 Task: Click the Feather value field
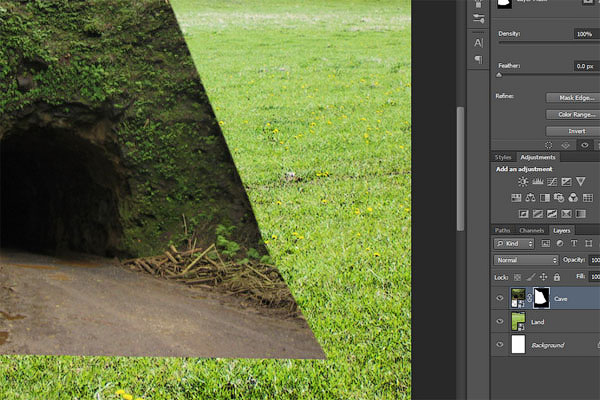(x=587, y=66)
